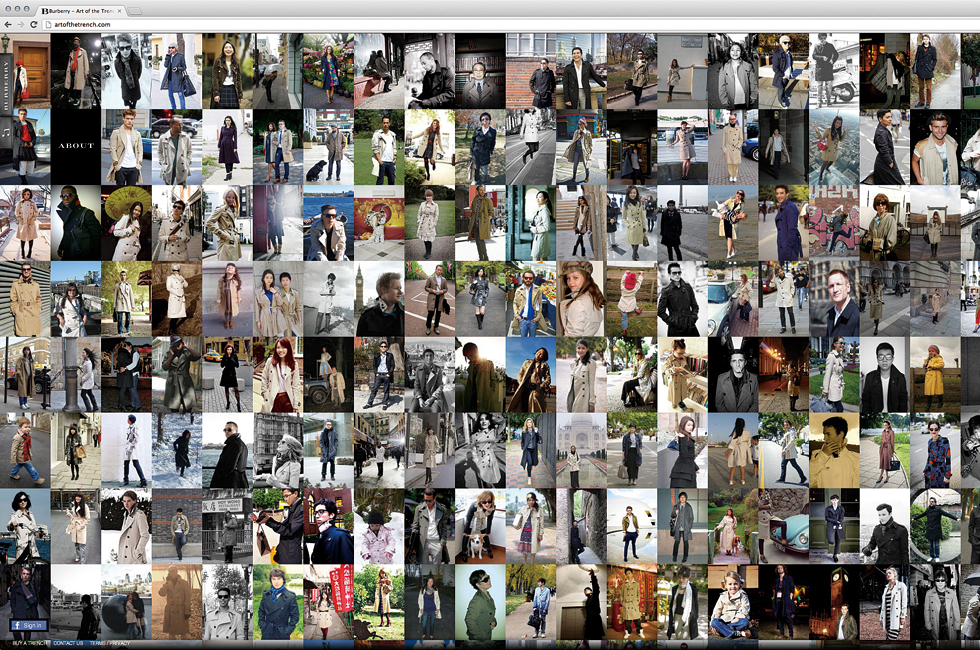
Task: Open the photo with the yellow parasol
Action: point(126,222)
